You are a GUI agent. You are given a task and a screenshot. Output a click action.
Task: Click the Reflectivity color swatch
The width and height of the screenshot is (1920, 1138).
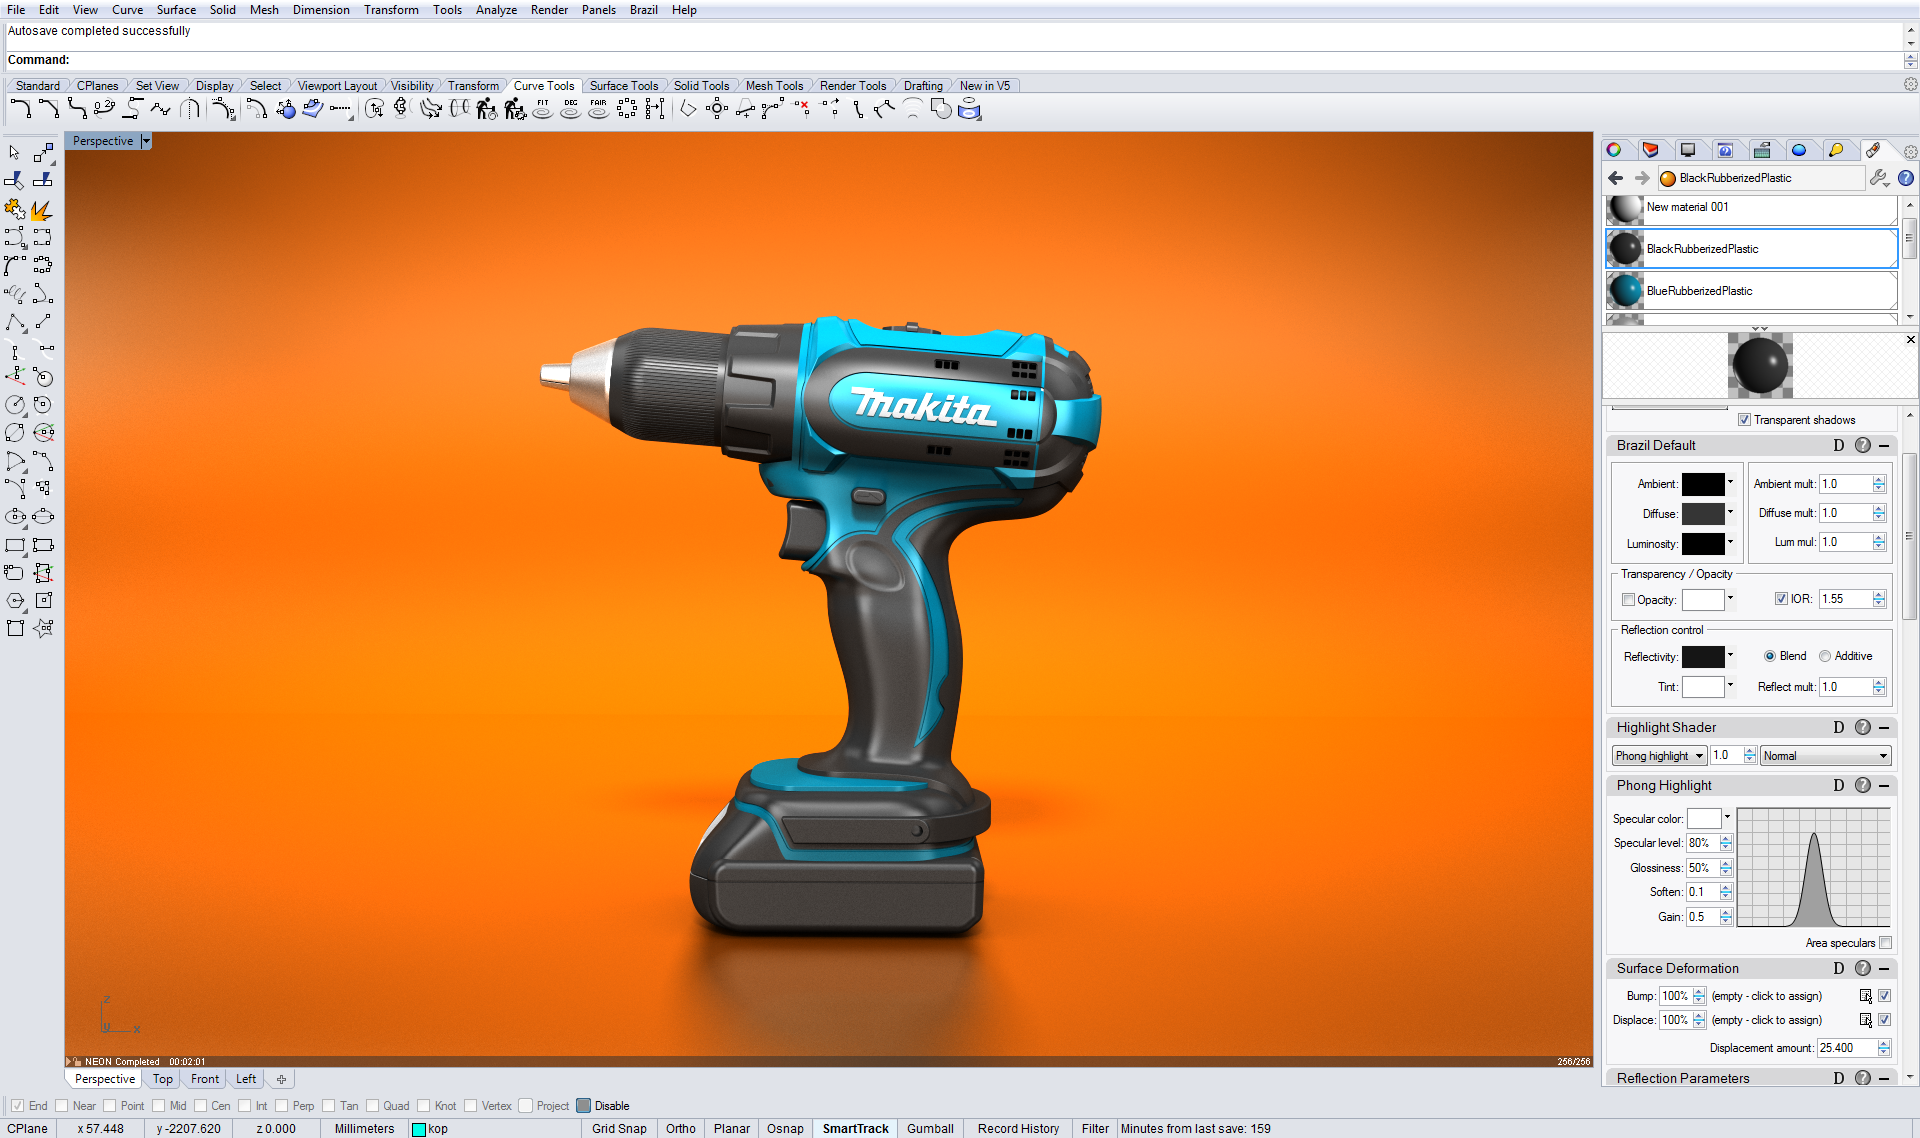pos(1702,657)
